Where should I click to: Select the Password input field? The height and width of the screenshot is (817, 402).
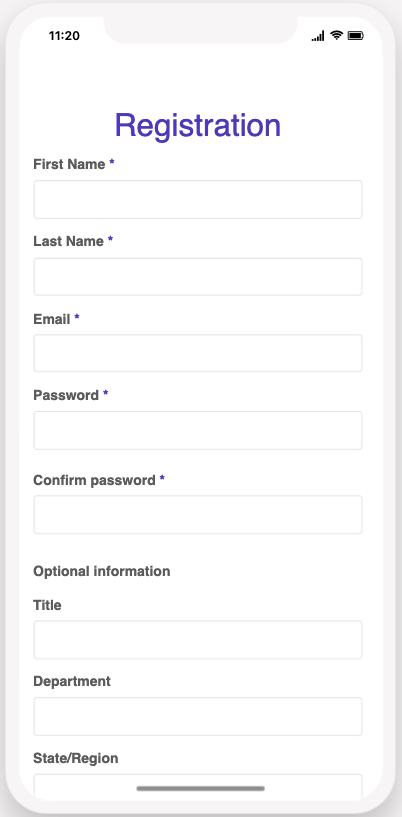click(x=198, y=430)
